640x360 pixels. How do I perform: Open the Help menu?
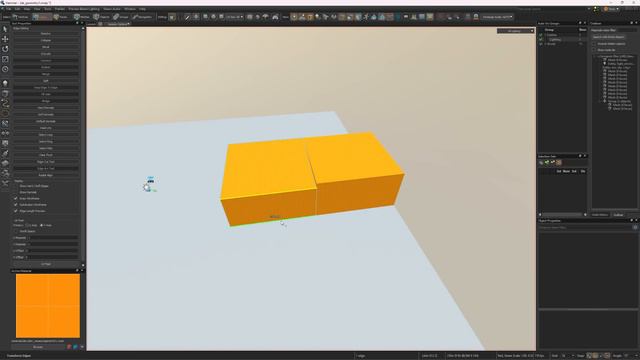coord(142,9)
